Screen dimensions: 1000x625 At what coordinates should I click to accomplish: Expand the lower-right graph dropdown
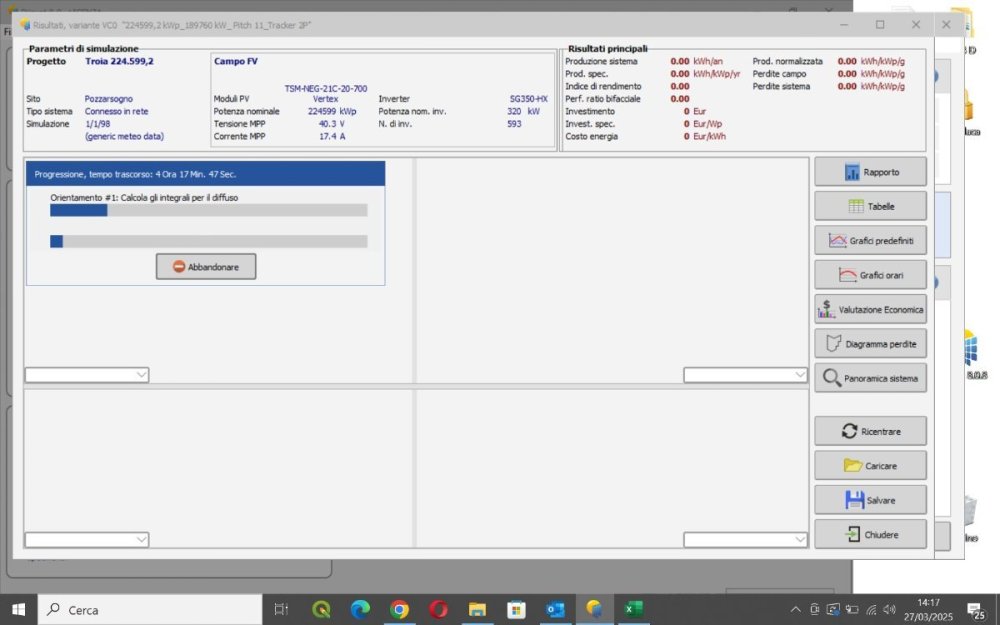tap(799, 540)
